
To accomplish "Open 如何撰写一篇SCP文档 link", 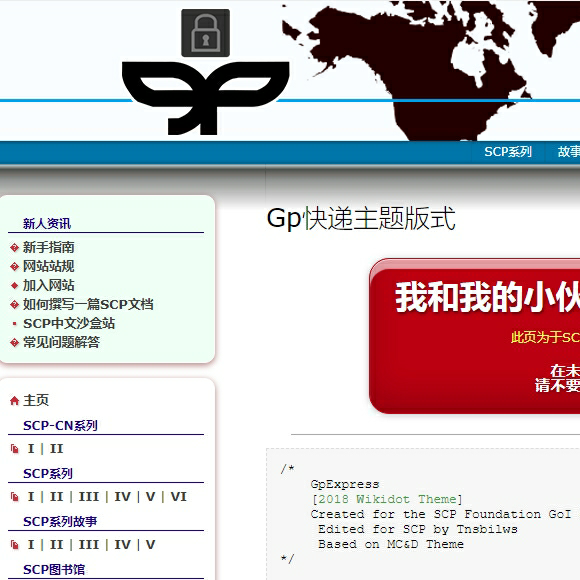I will (x=88, y=304).
